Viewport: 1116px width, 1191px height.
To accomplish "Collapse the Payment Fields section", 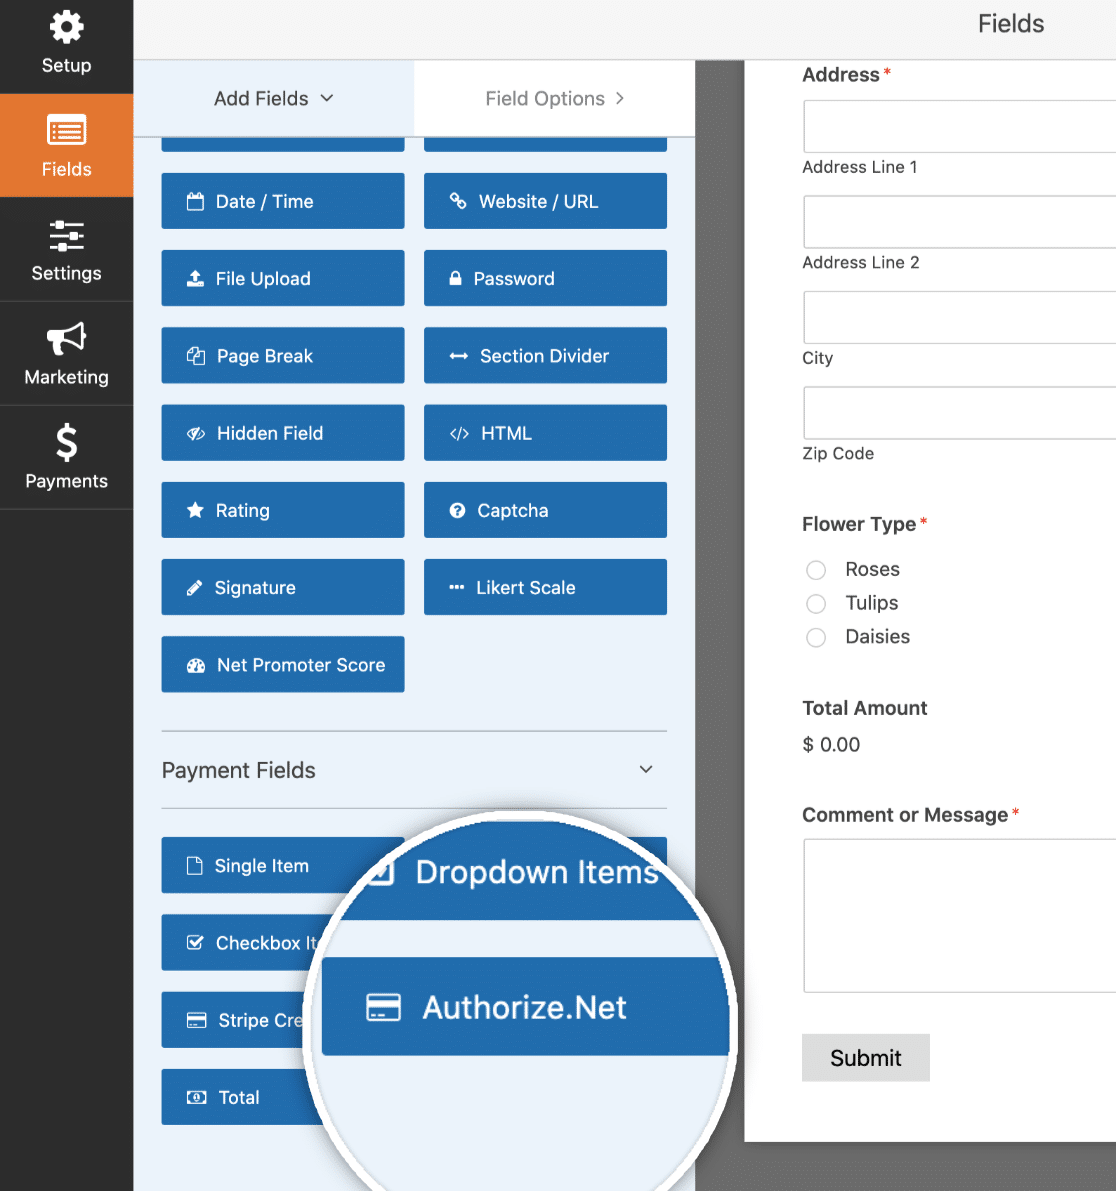I will 646,769.
